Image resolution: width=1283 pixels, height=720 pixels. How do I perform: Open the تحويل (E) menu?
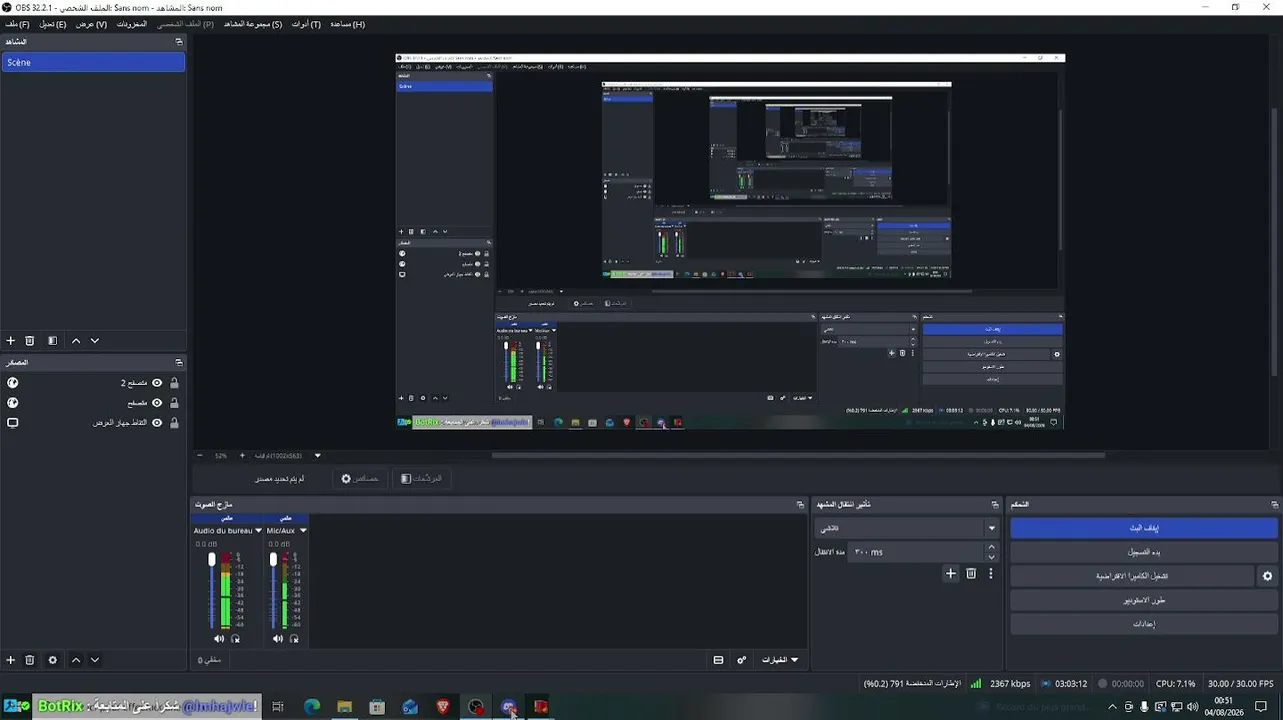(53, 24)
